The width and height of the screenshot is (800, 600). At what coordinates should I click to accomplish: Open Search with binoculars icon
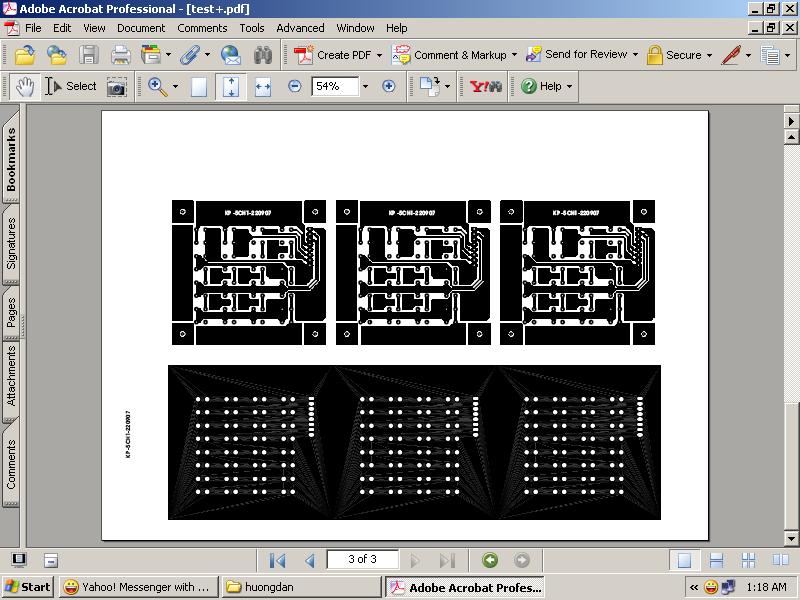click(263, 55)
